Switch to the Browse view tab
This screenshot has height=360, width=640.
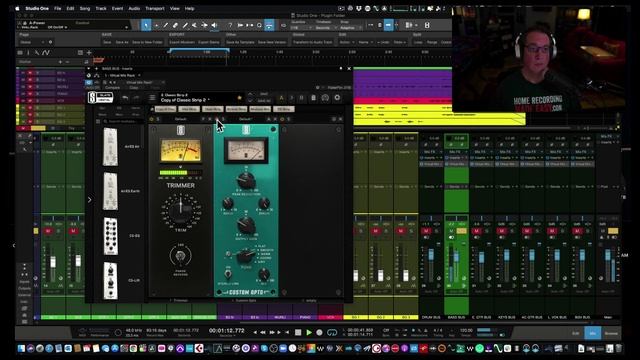[x=611, y=333]
